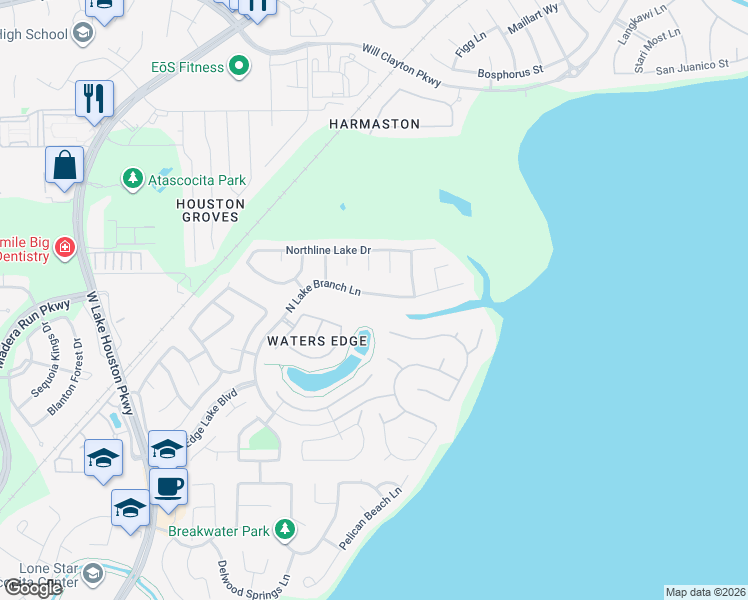
Task: Click the lowest blue graduation cap marker
Action: coord(131,510)
